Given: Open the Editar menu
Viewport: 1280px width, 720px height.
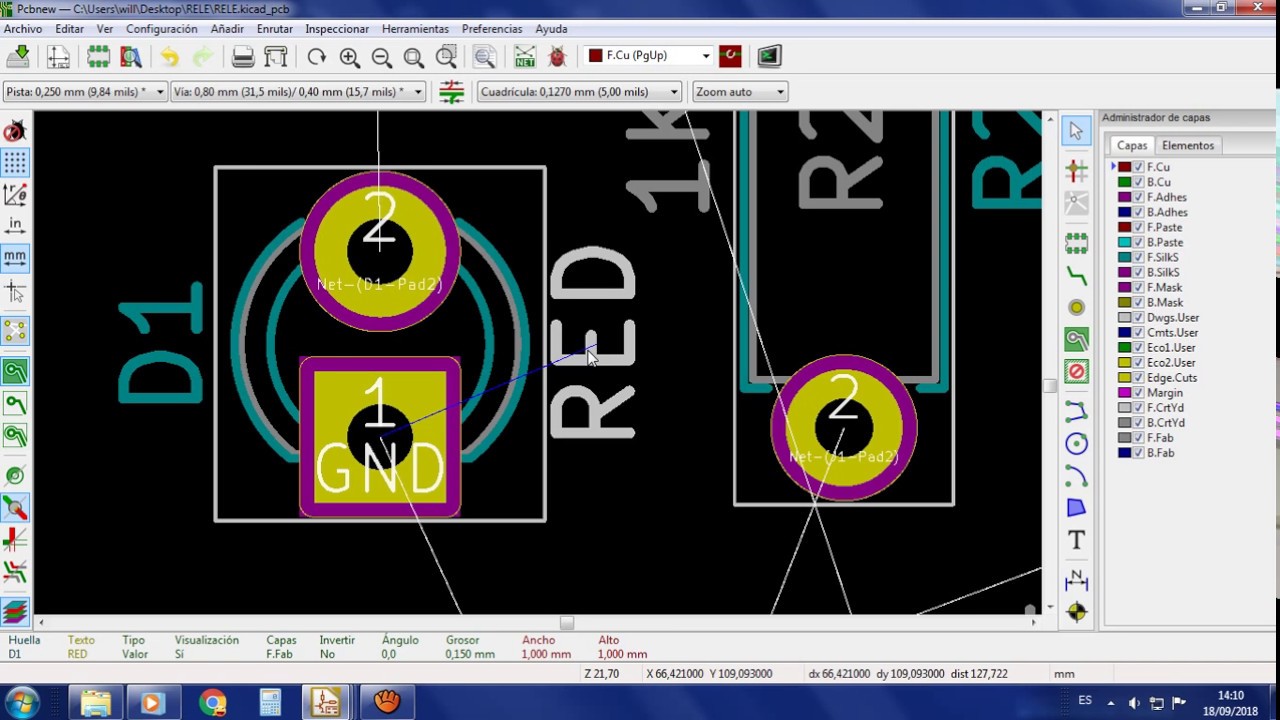Looking at the screenshot, I should click(x=69, y=29).
